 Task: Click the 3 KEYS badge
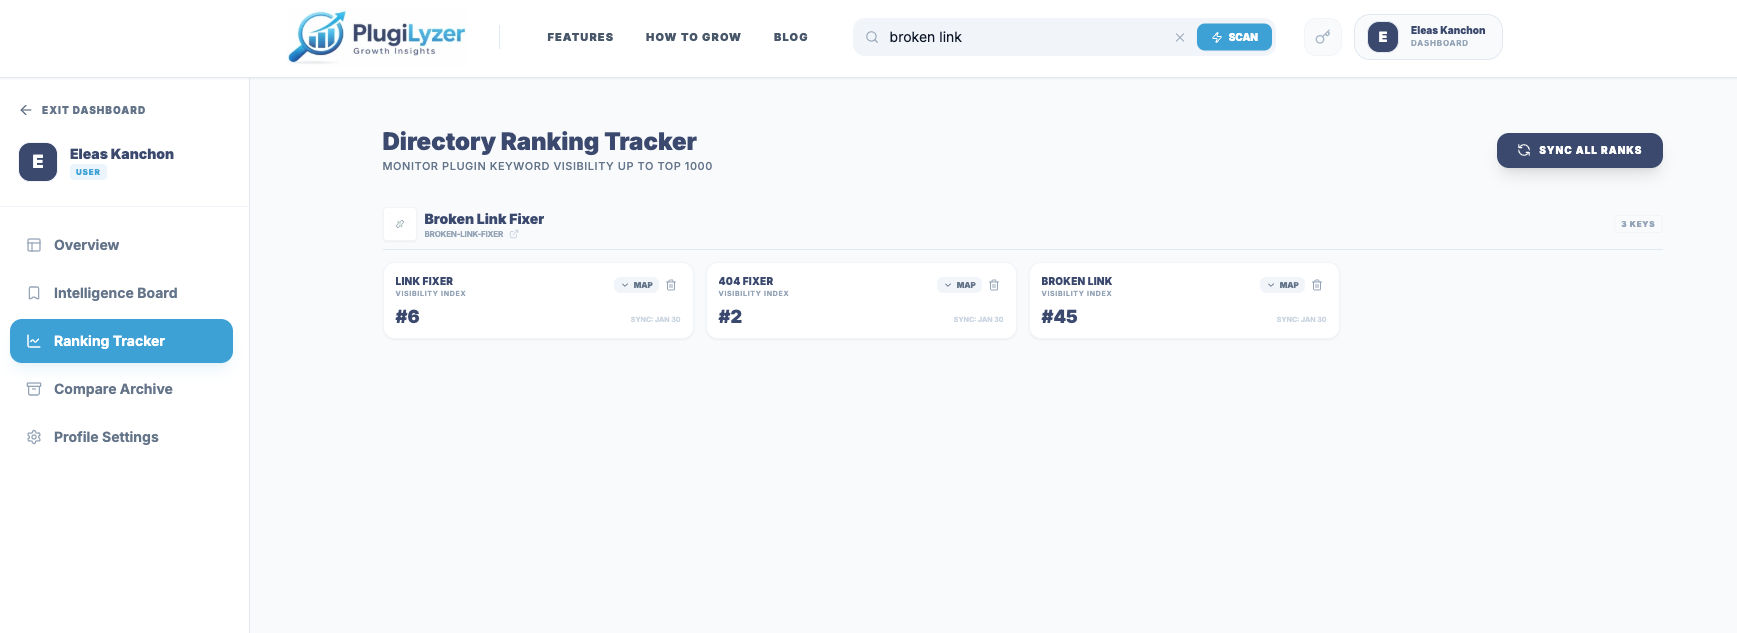click(x=1638, y=224)
